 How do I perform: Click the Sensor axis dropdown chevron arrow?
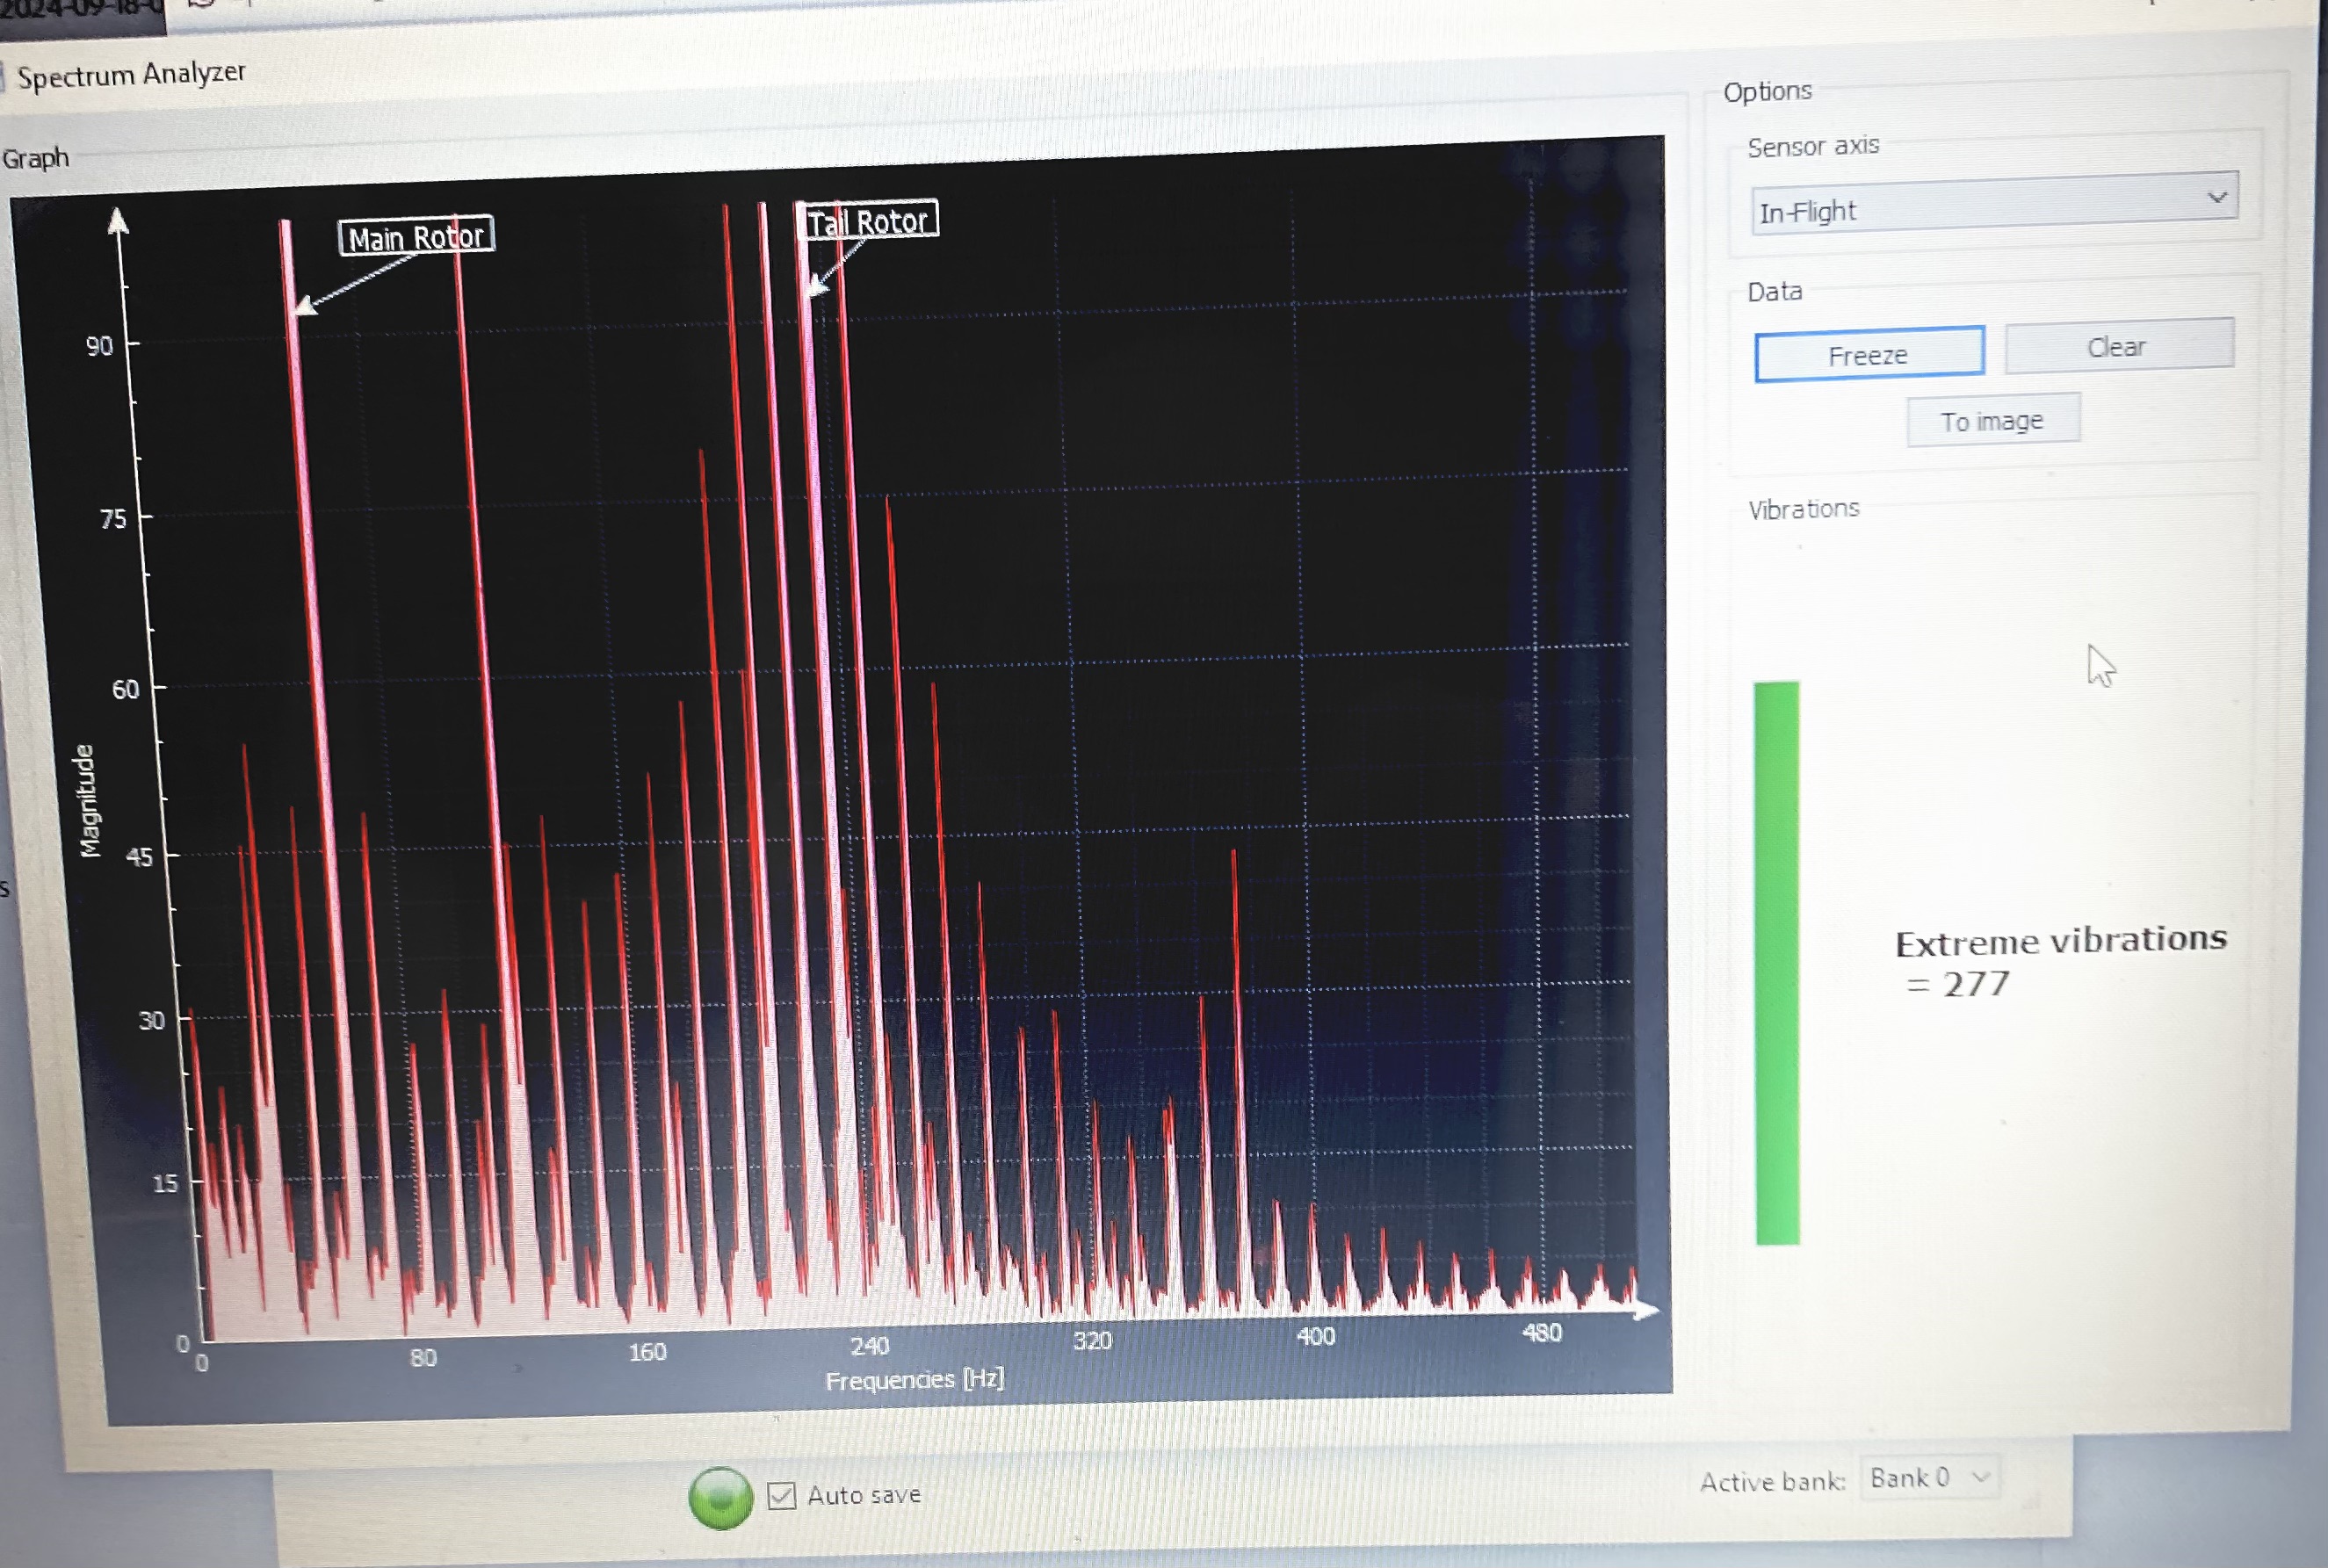point(2216,197)
